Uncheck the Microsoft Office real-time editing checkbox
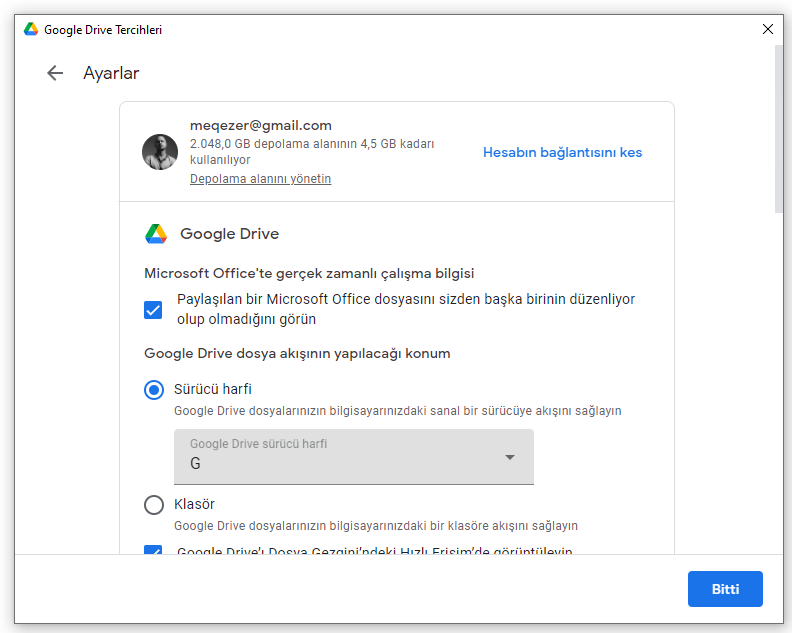 (x=153, y=310)
